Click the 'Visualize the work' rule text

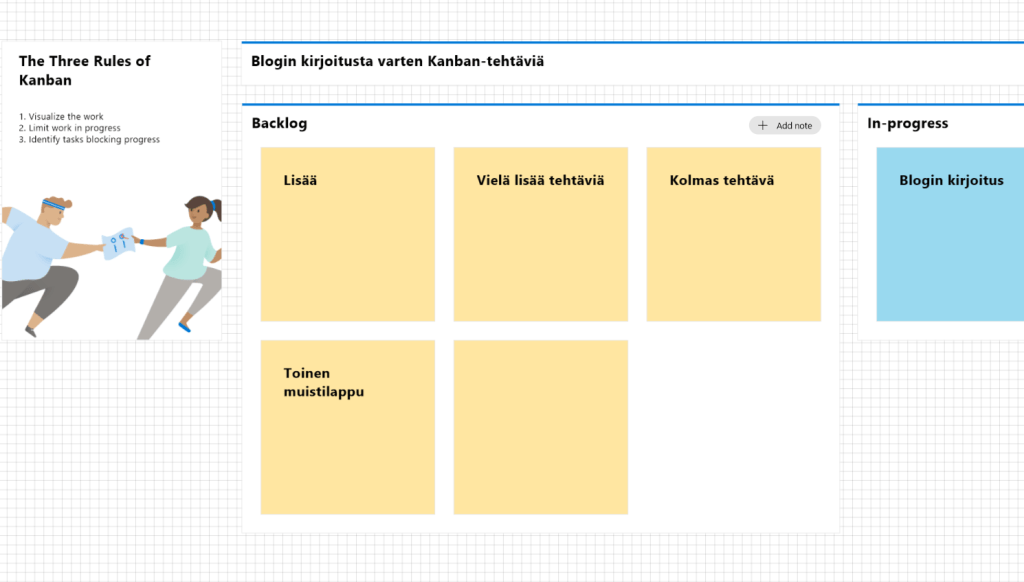61,117
